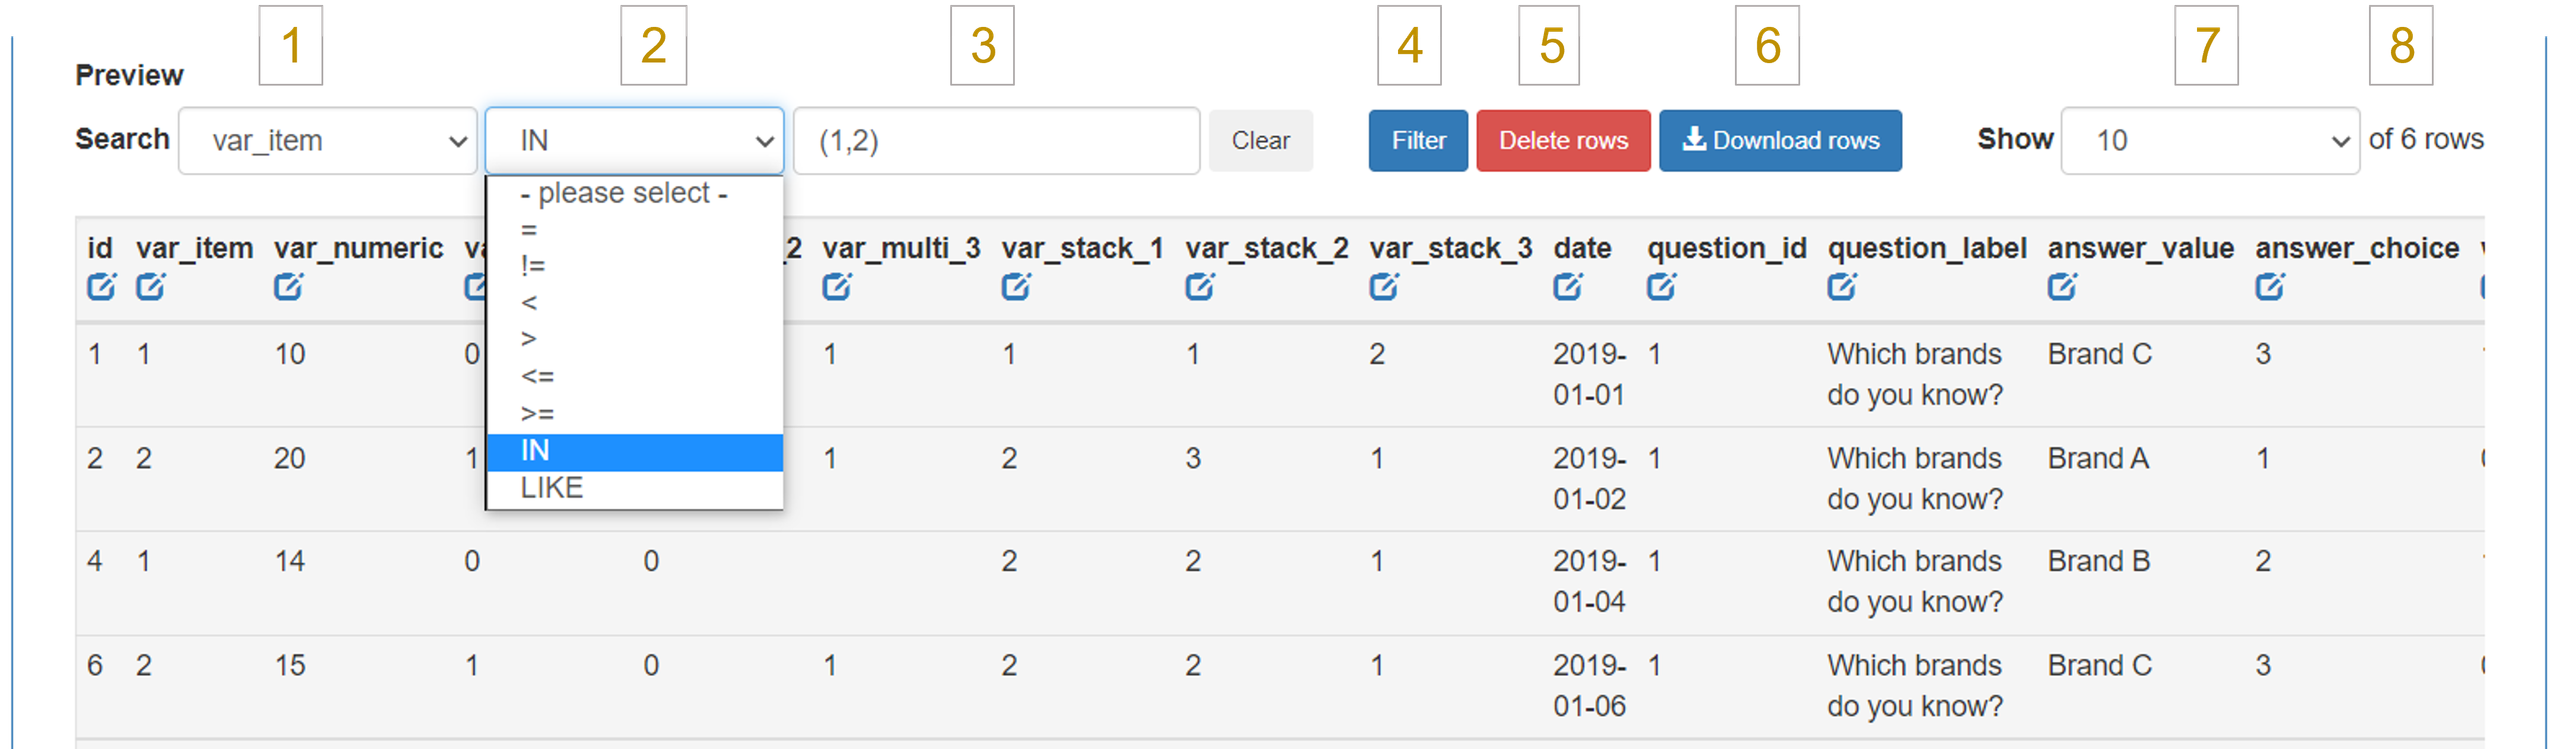
Task: Click edit icon under var_item column
Action: (151, 288)
